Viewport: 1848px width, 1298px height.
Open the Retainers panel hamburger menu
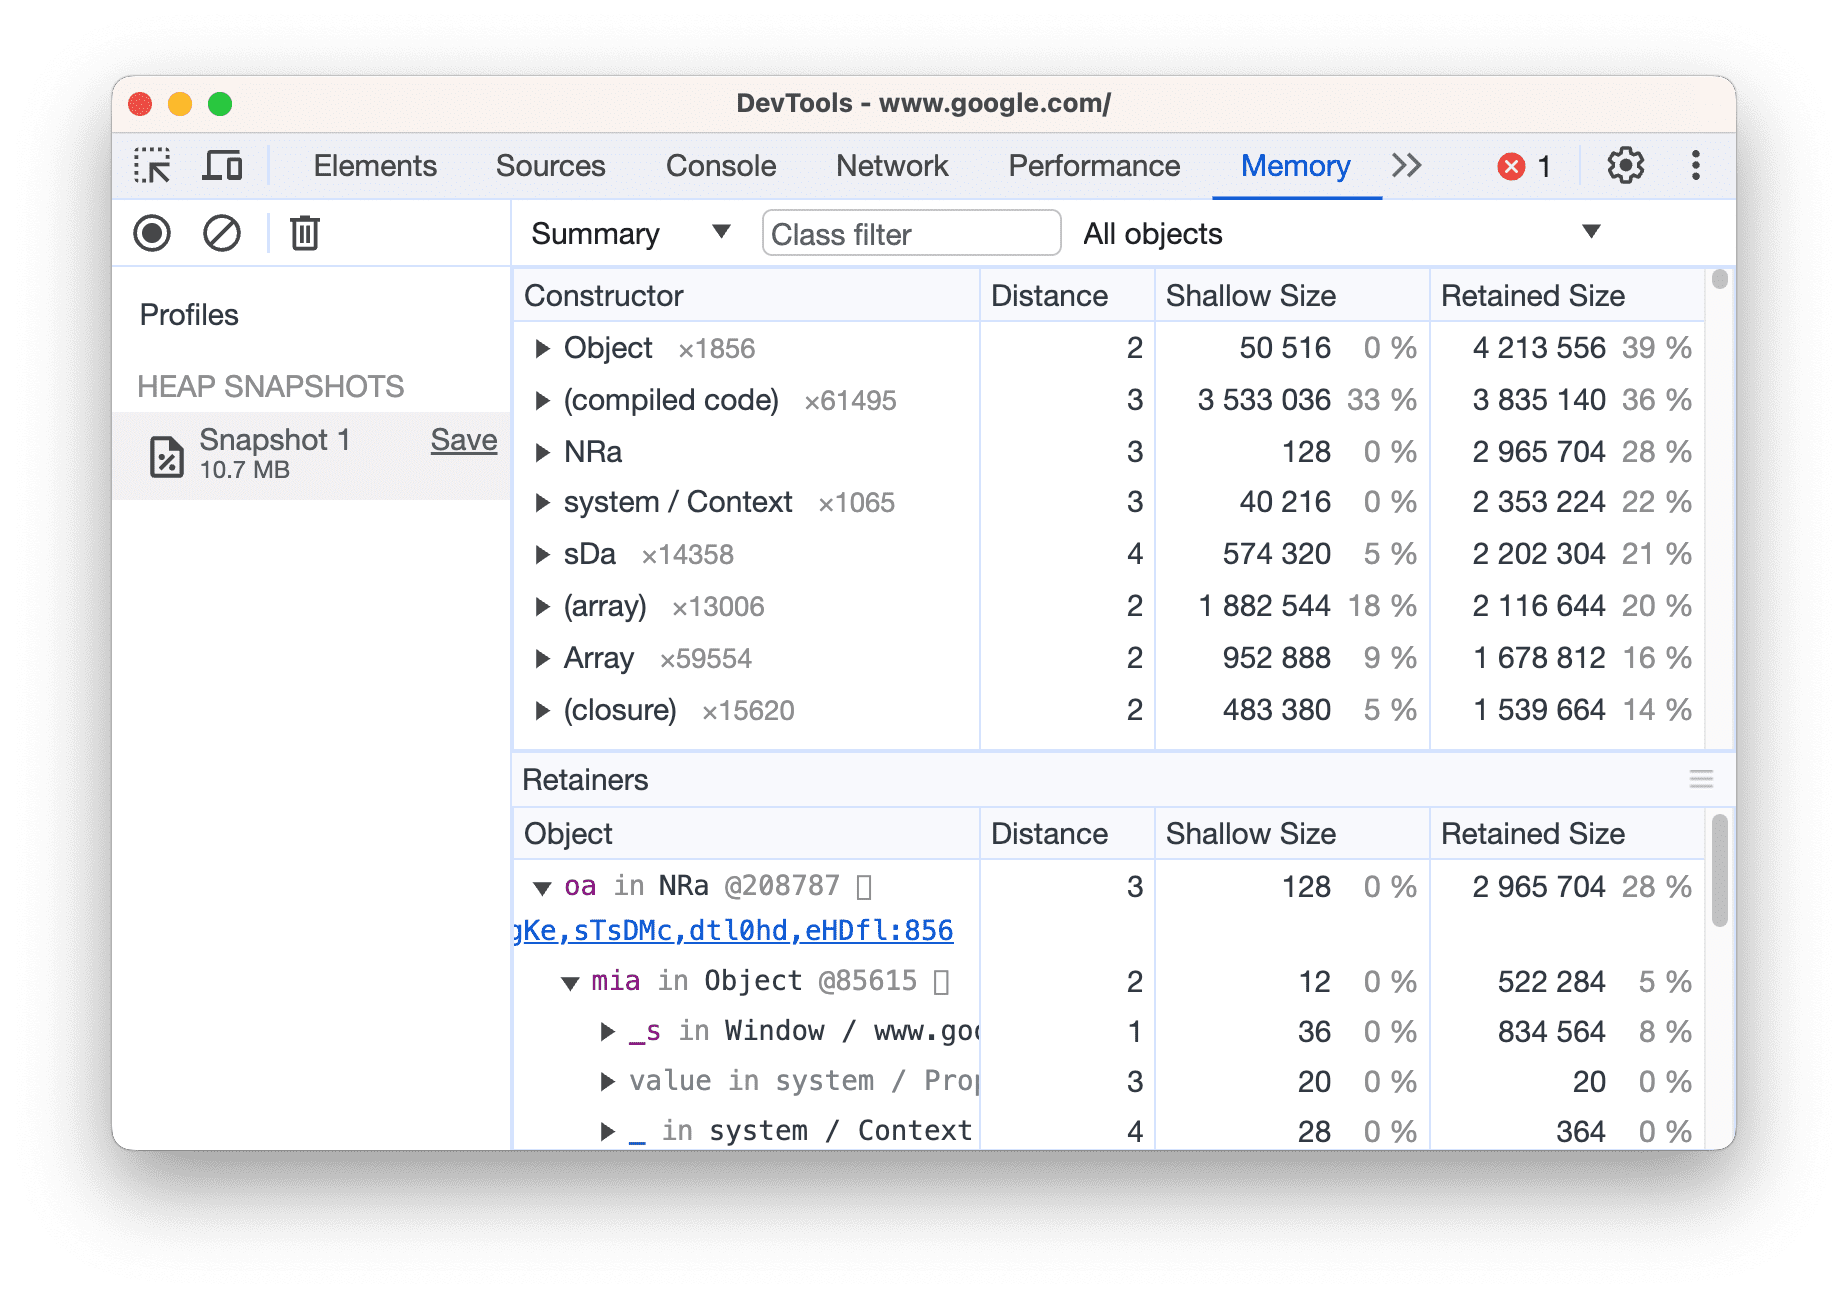coord(1700,779)
